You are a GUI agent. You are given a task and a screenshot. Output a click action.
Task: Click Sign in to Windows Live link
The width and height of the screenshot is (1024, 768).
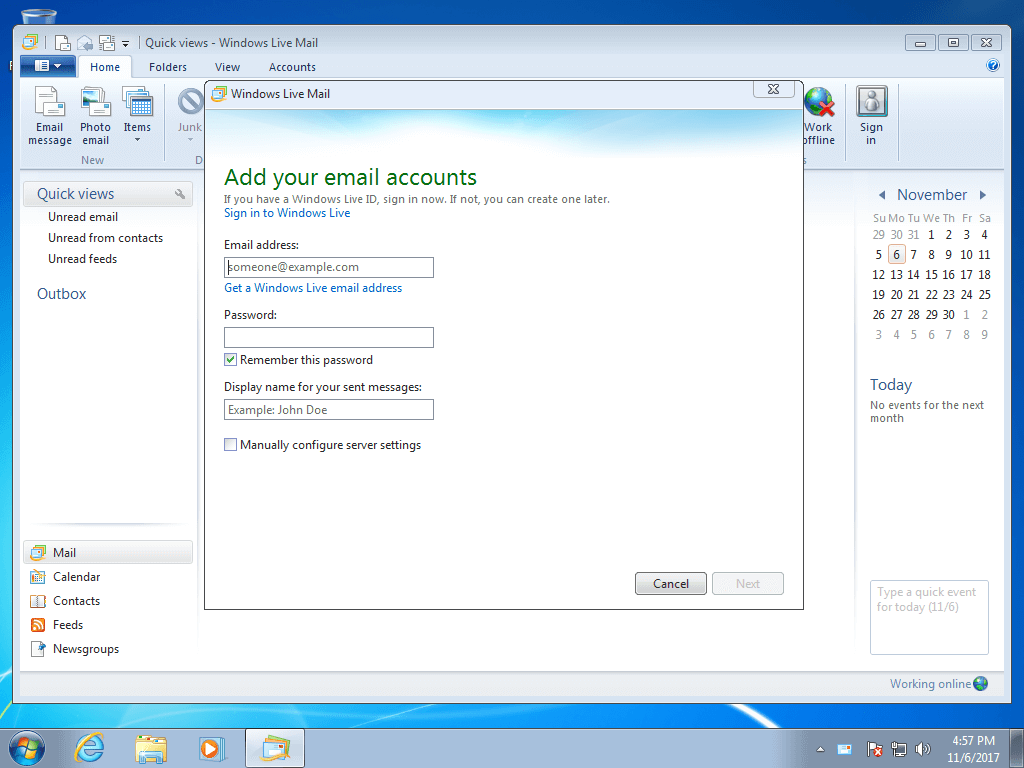[287, 213]
